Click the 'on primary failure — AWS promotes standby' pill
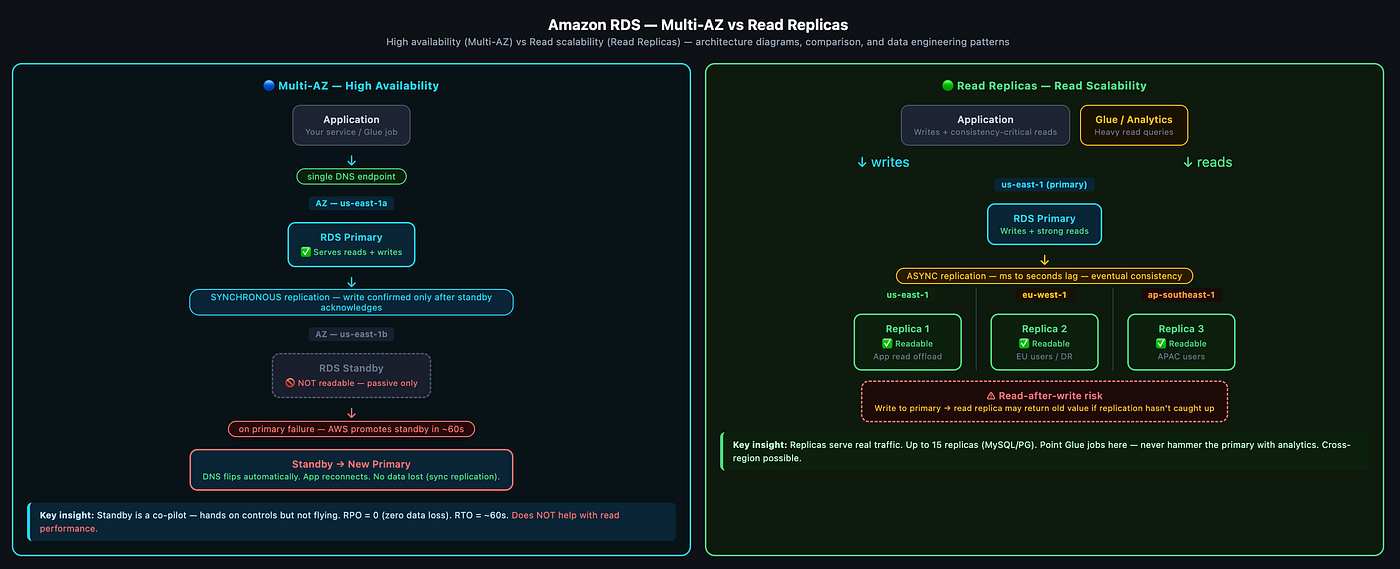The height and width of the screenshot is (569, 1400). click(x=351, y=428)
